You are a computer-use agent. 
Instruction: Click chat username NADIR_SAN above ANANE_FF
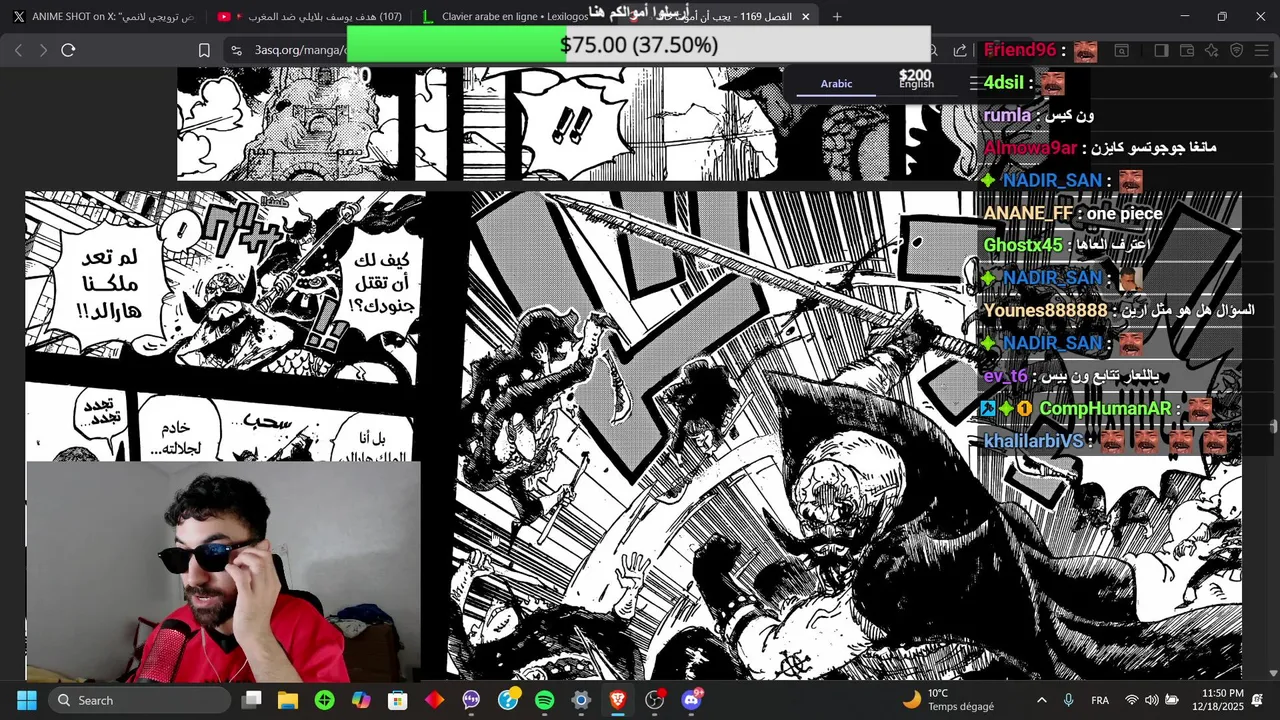tap(1052, 180)
